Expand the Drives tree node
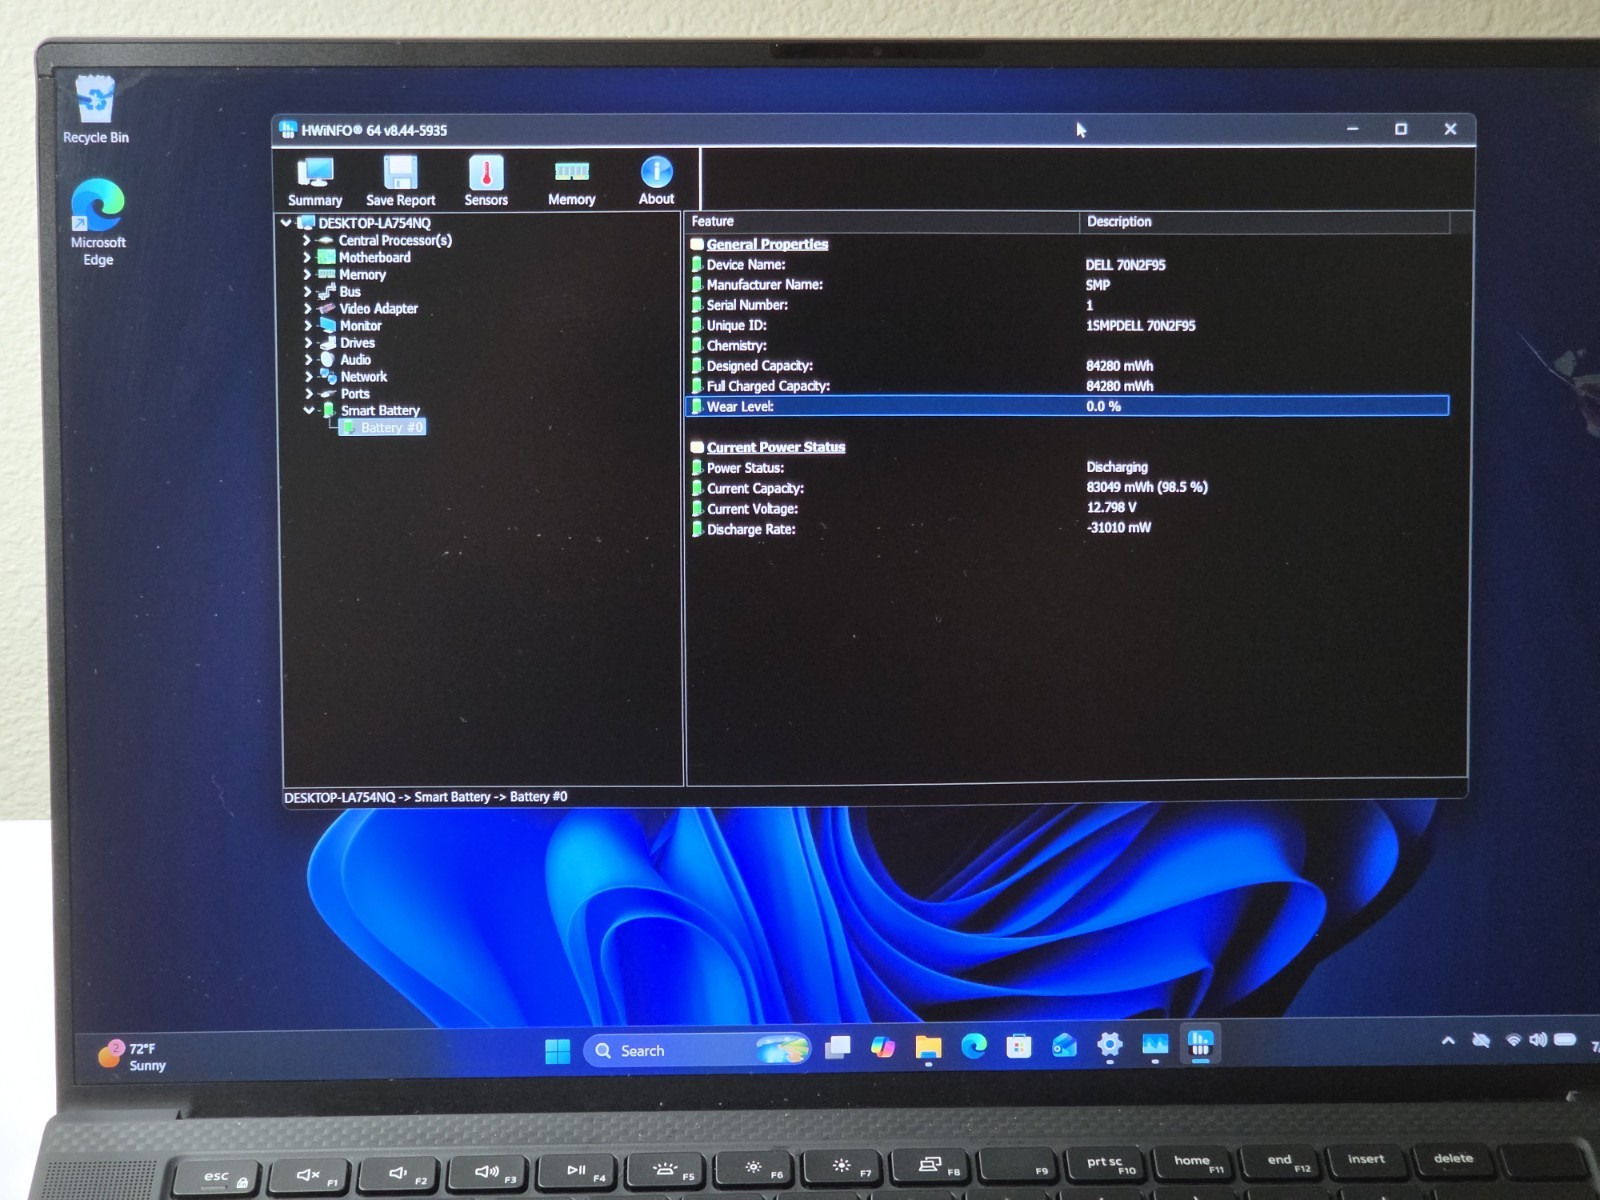This screenshot has height=1200, width=1600. 307,342
